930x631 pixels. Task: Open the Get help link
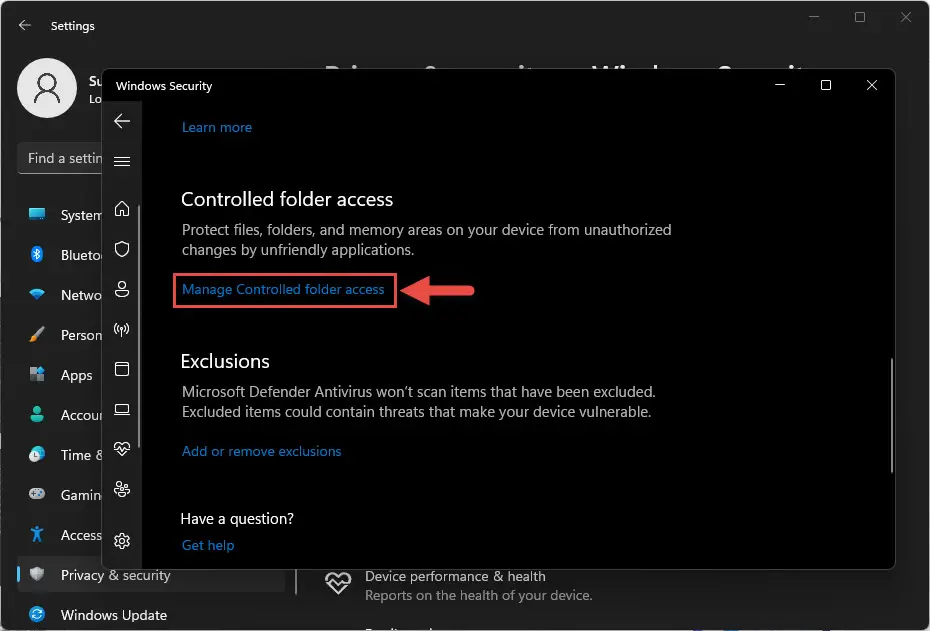208,545
